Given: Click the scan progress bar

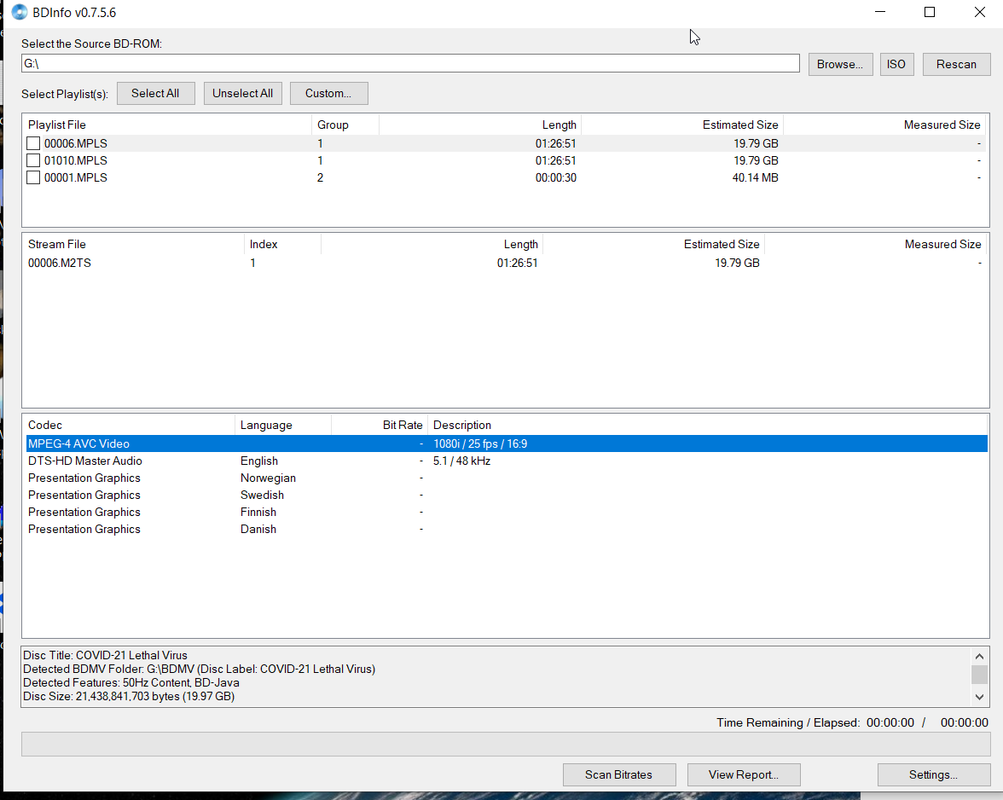Looking at the screenshot, I should click(x=505, y=744).
